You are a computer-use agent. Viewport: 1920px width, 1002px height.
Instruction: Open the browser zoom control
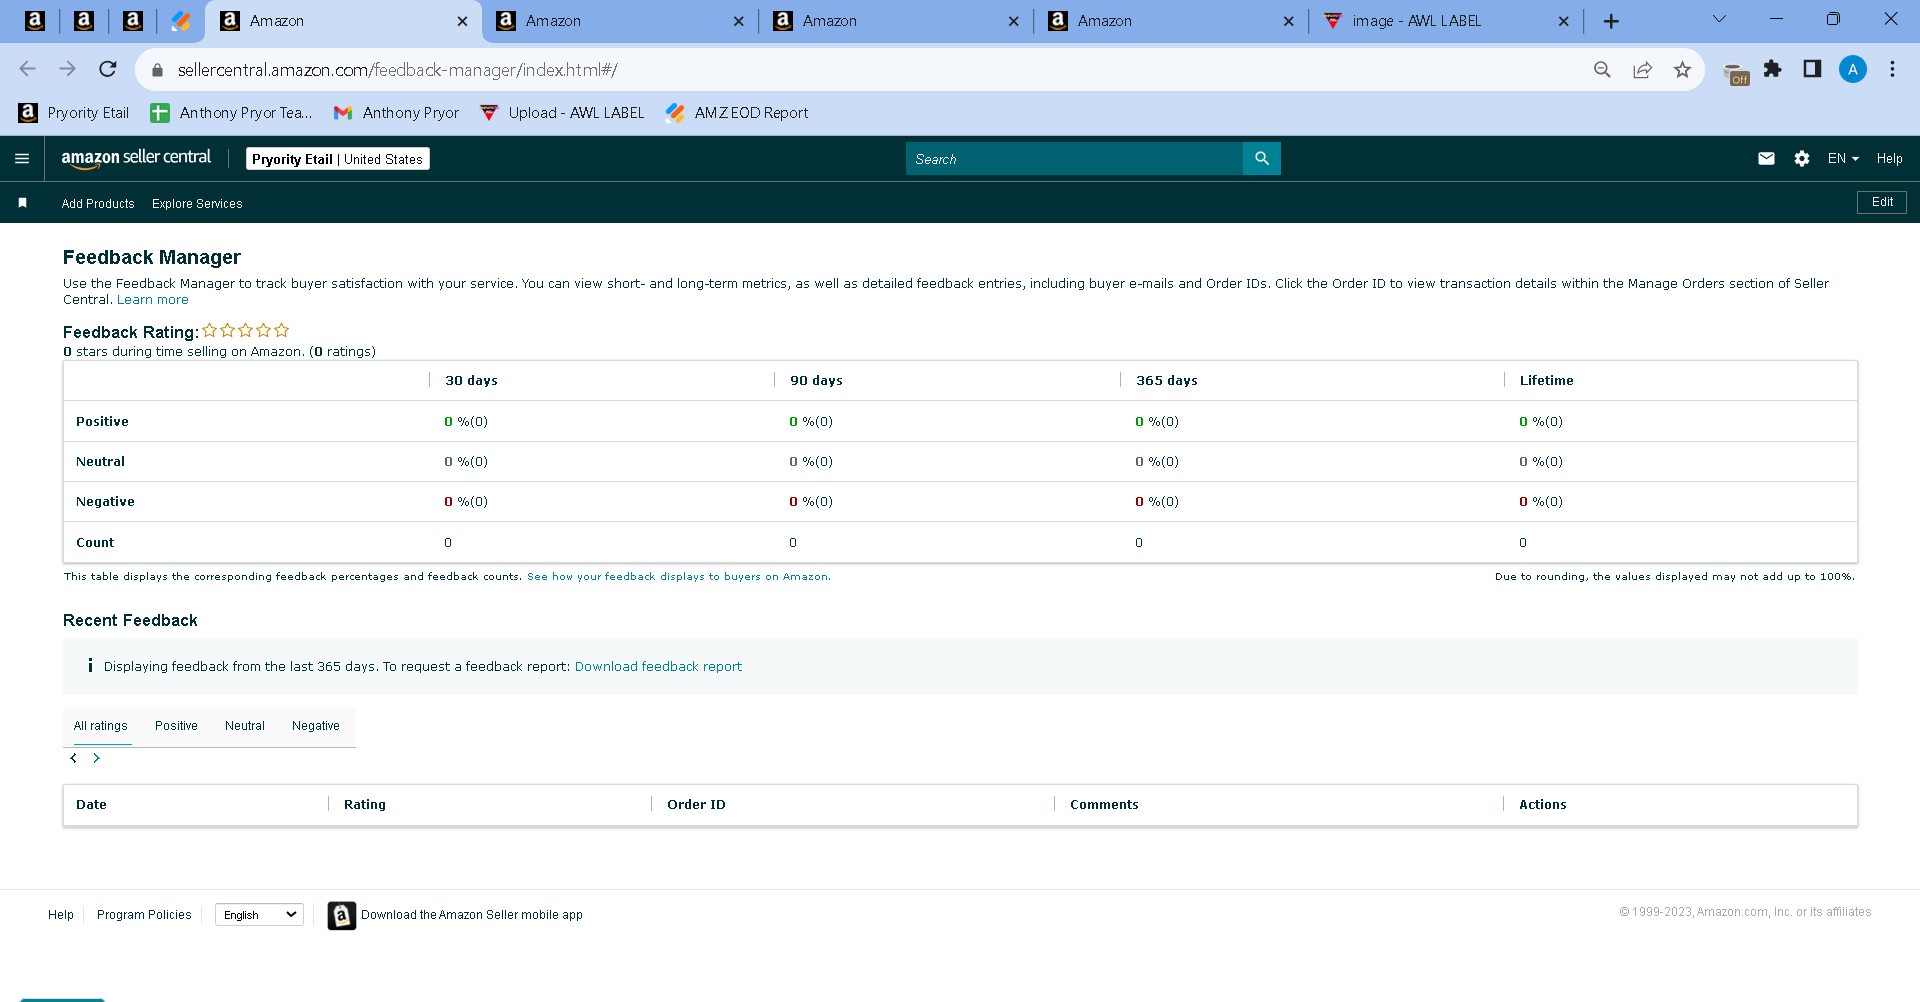[1602, 70]
